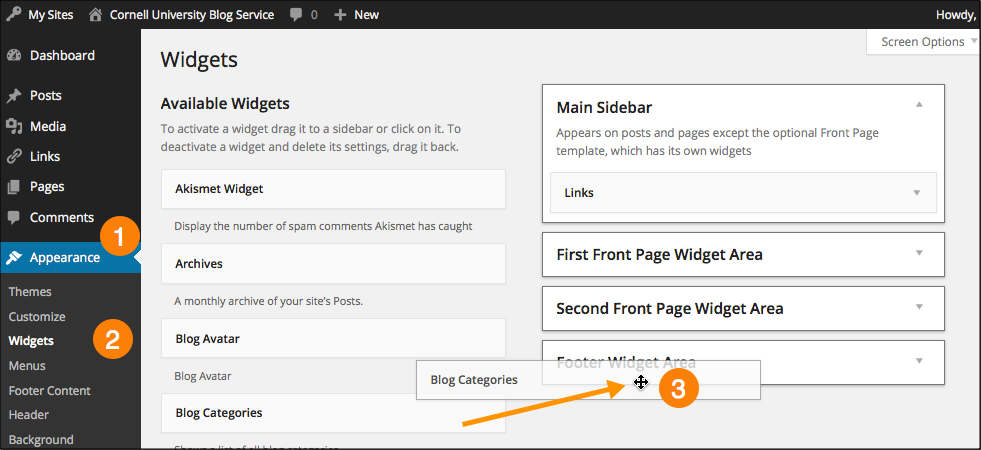Screen dimensions: 981x450
Task: Open the Pages section
Action: pos(47,187)
